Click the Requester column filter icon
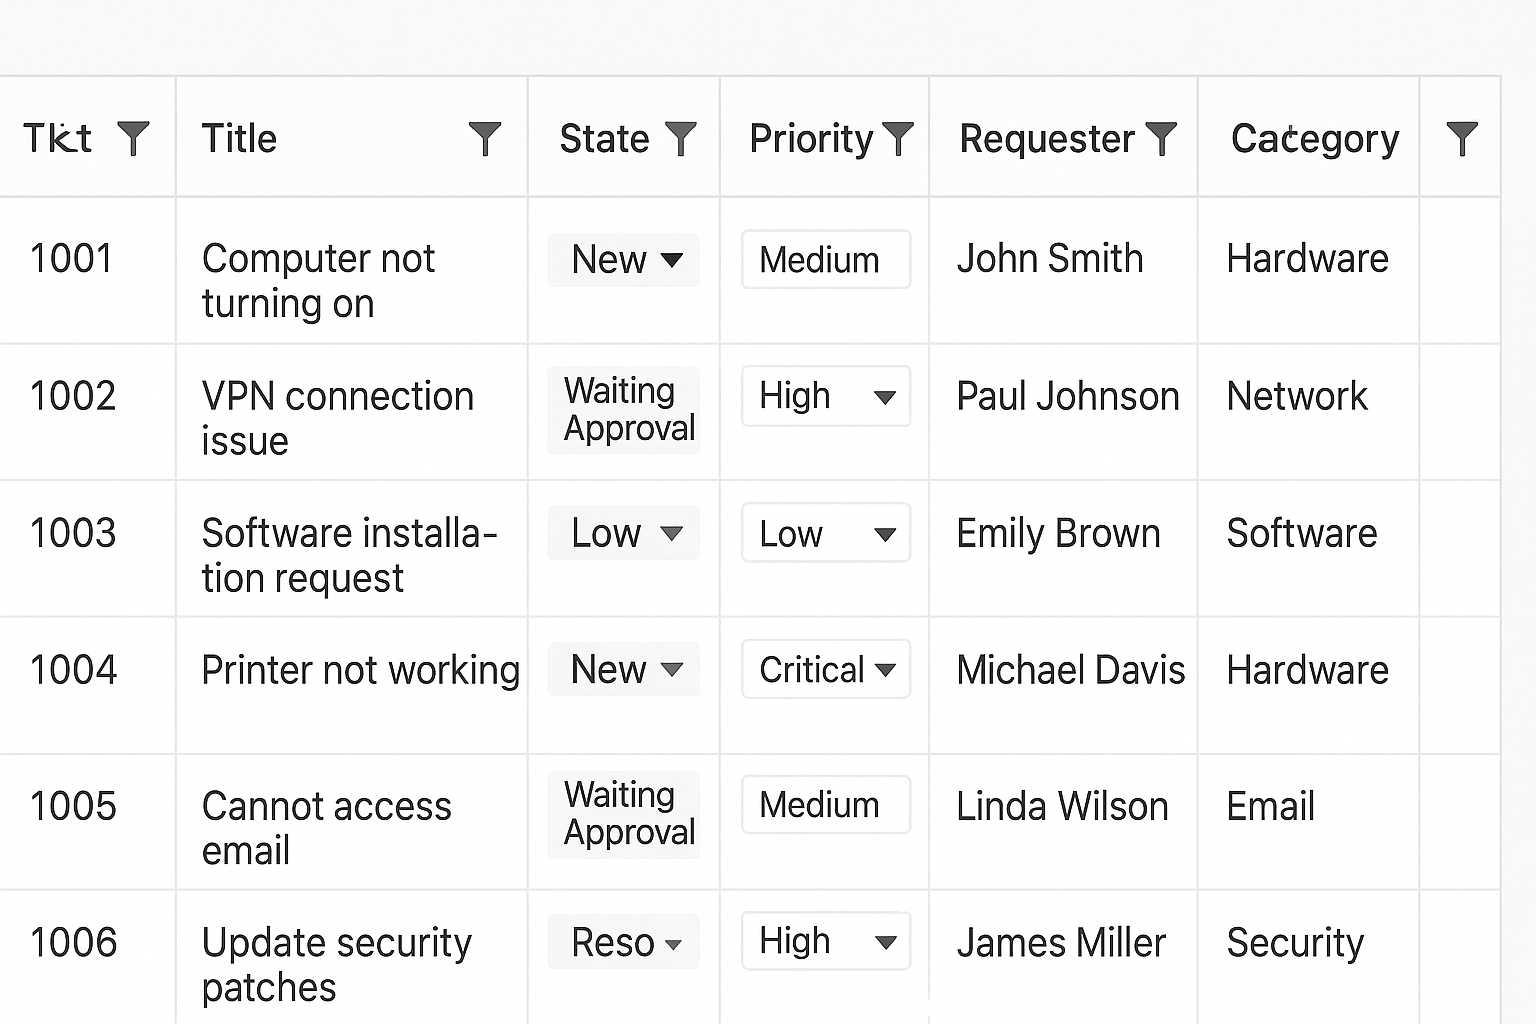Image resolution: width=1536 pixels, height=1024 pixels. click(x=1160, y=138)
